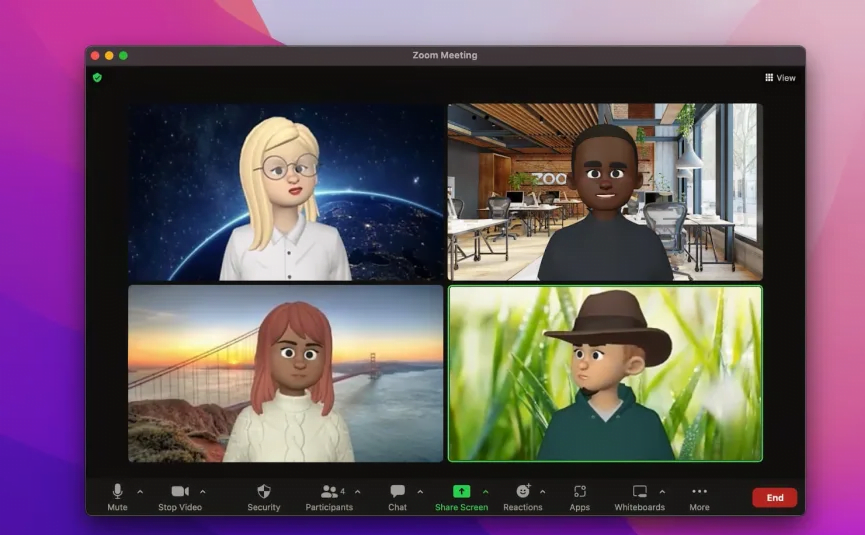Expand the arrow next to Share Screen

(x=486, y=491)
